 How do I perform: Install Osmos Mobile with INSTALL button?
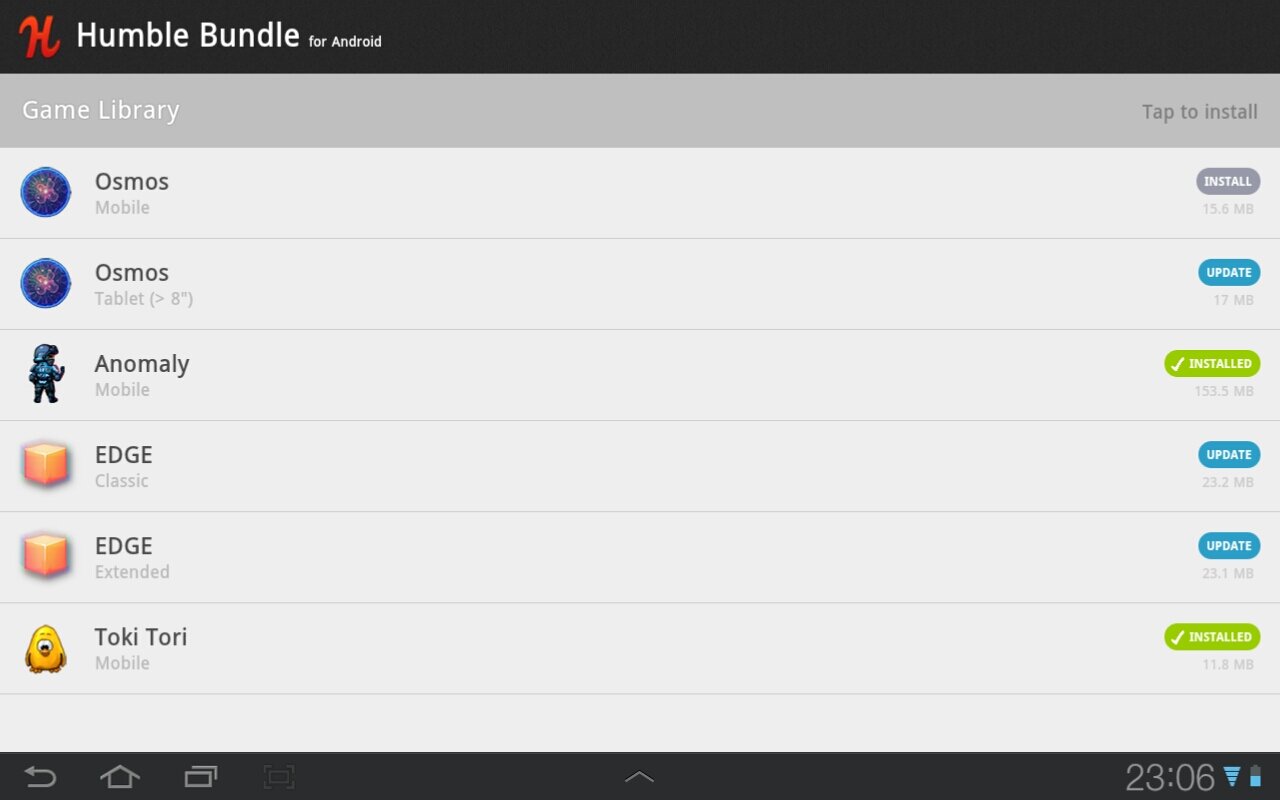point(1228,181)
